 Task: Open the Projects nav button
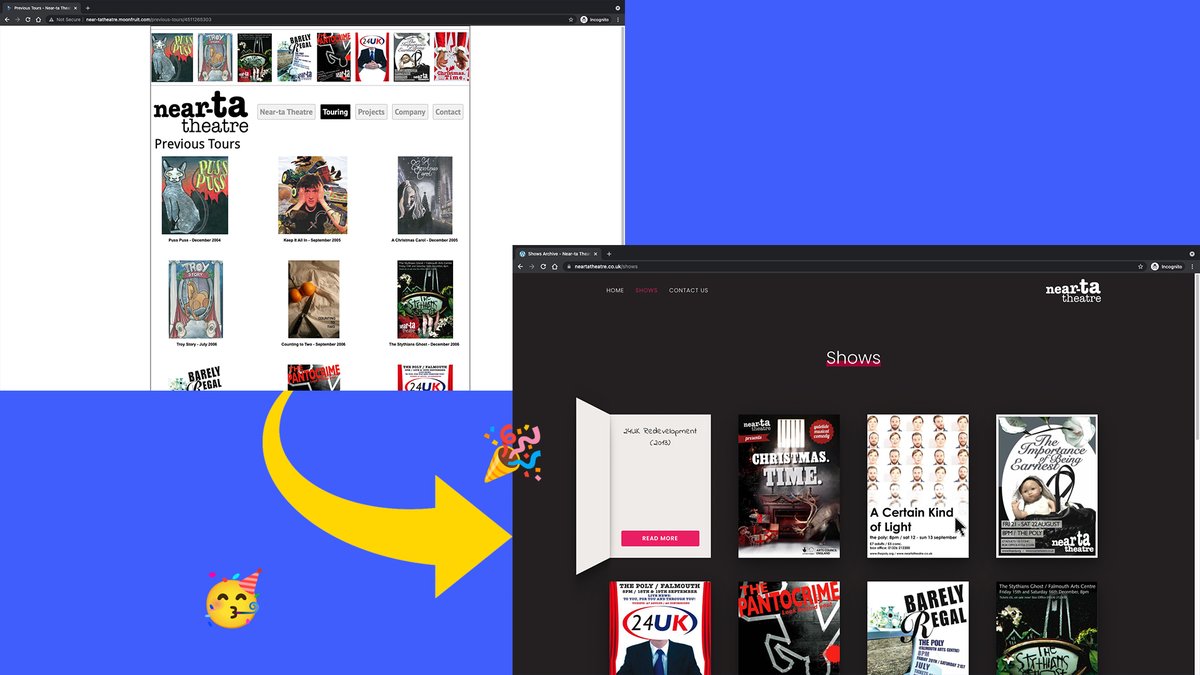(x=371, y=112)
